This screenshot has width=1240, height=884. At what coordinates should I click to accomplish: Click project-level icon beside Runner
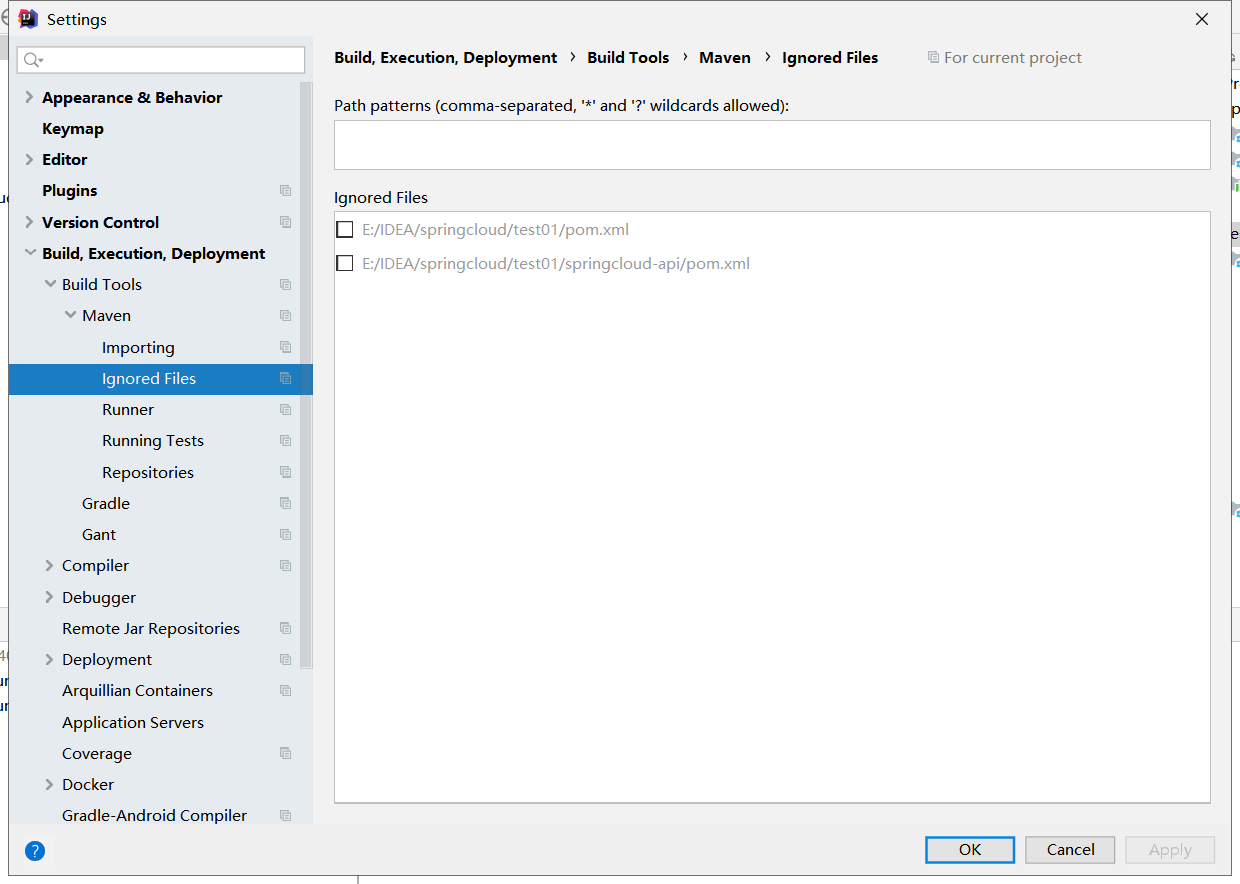286,410
